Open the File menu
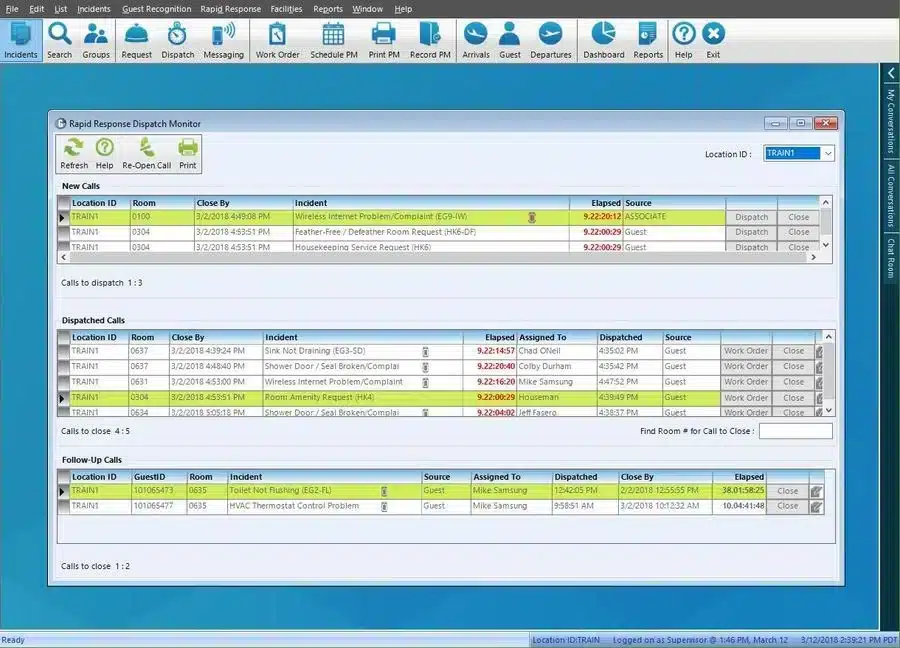The image size is (900, 648). click(x=11, y=9)
